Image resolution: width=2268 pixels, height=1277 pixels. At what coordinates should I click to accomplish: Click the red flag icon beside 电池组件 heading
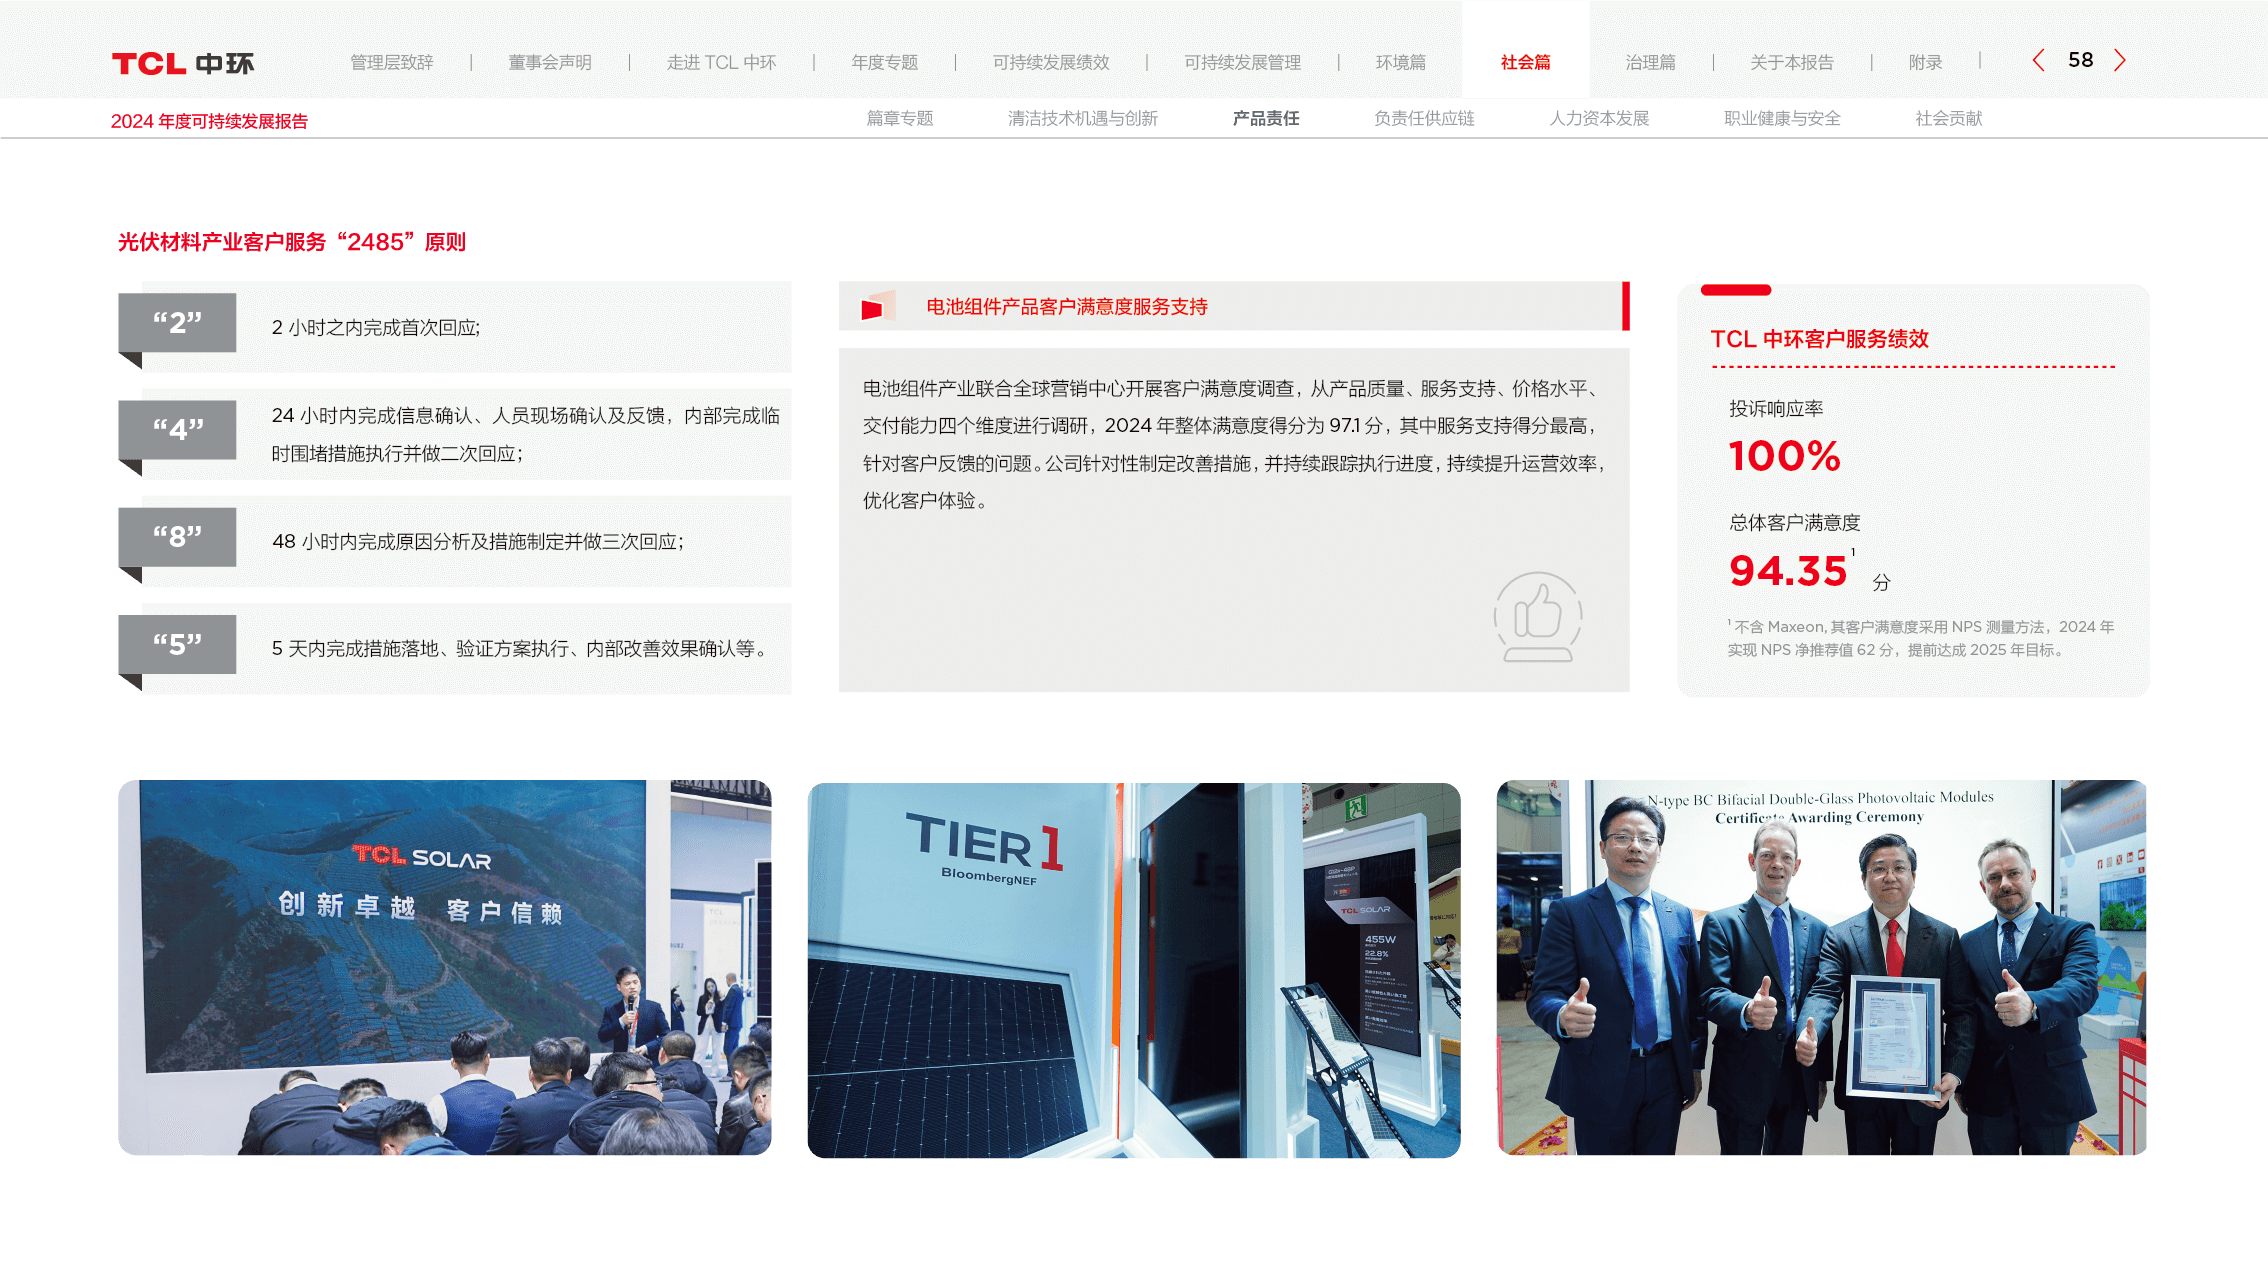tap(873, 308)
